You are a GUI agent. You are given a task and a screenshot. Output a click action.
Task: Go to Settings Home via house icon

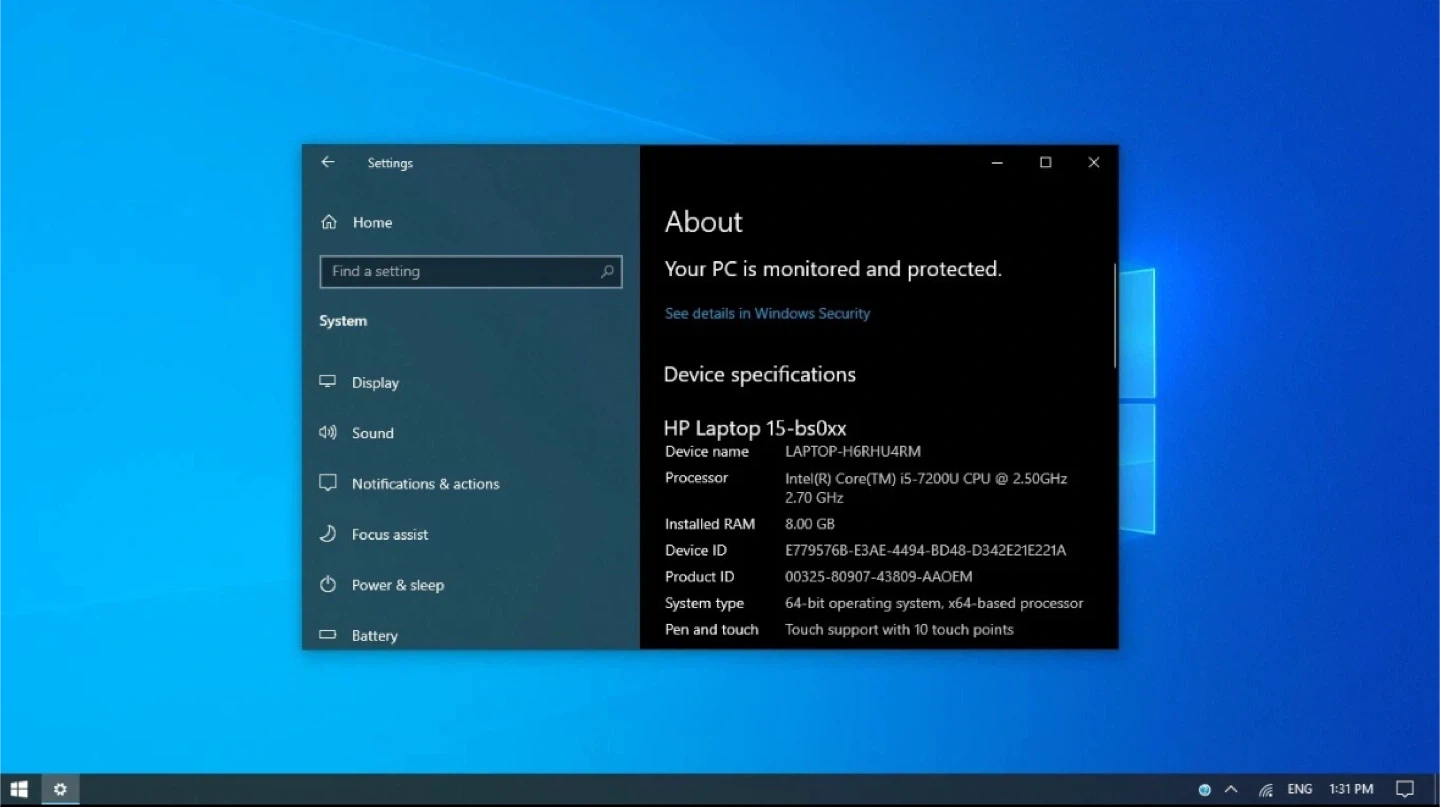click(x=329, y=222)
